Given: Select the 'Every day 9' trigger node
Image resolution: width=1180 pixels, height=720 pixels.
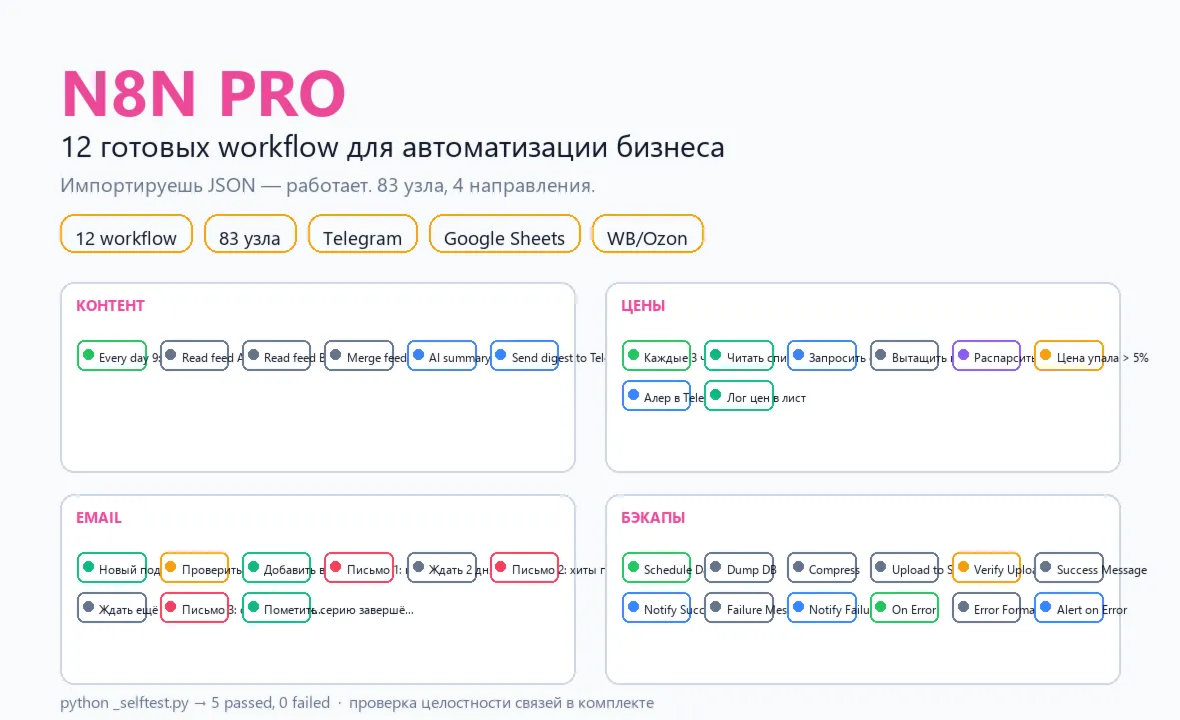Looking at the screenshot, I should click(112, 356).
